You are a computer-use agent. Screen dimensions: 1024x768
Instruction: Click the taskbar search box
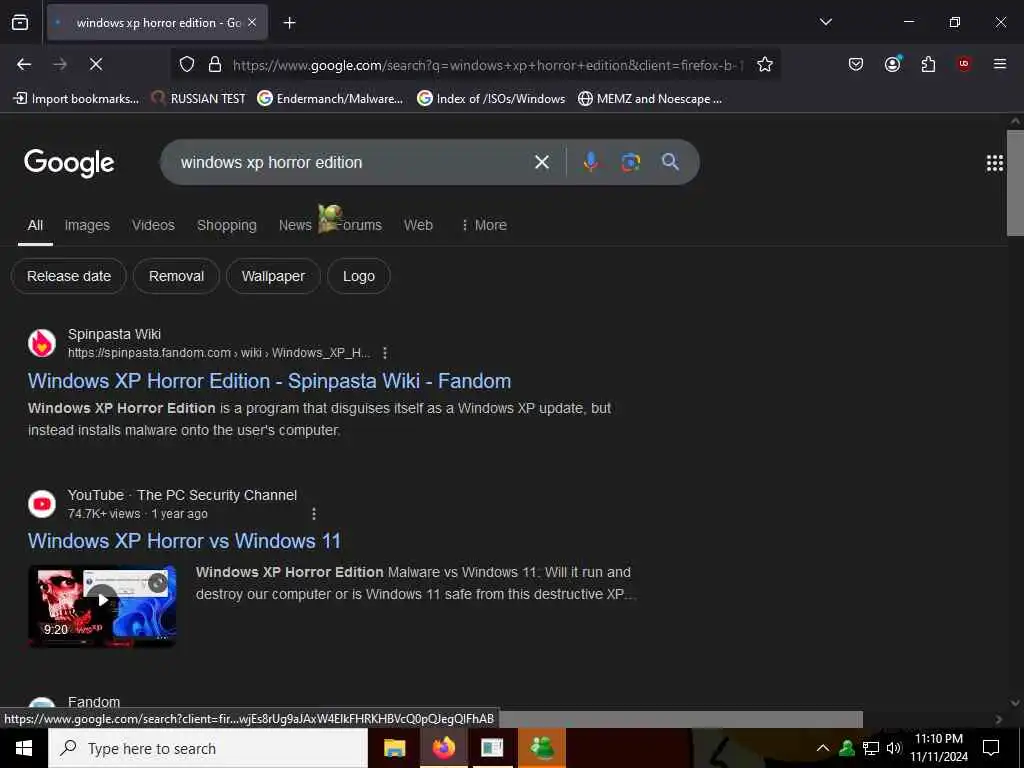click(208, 748)
